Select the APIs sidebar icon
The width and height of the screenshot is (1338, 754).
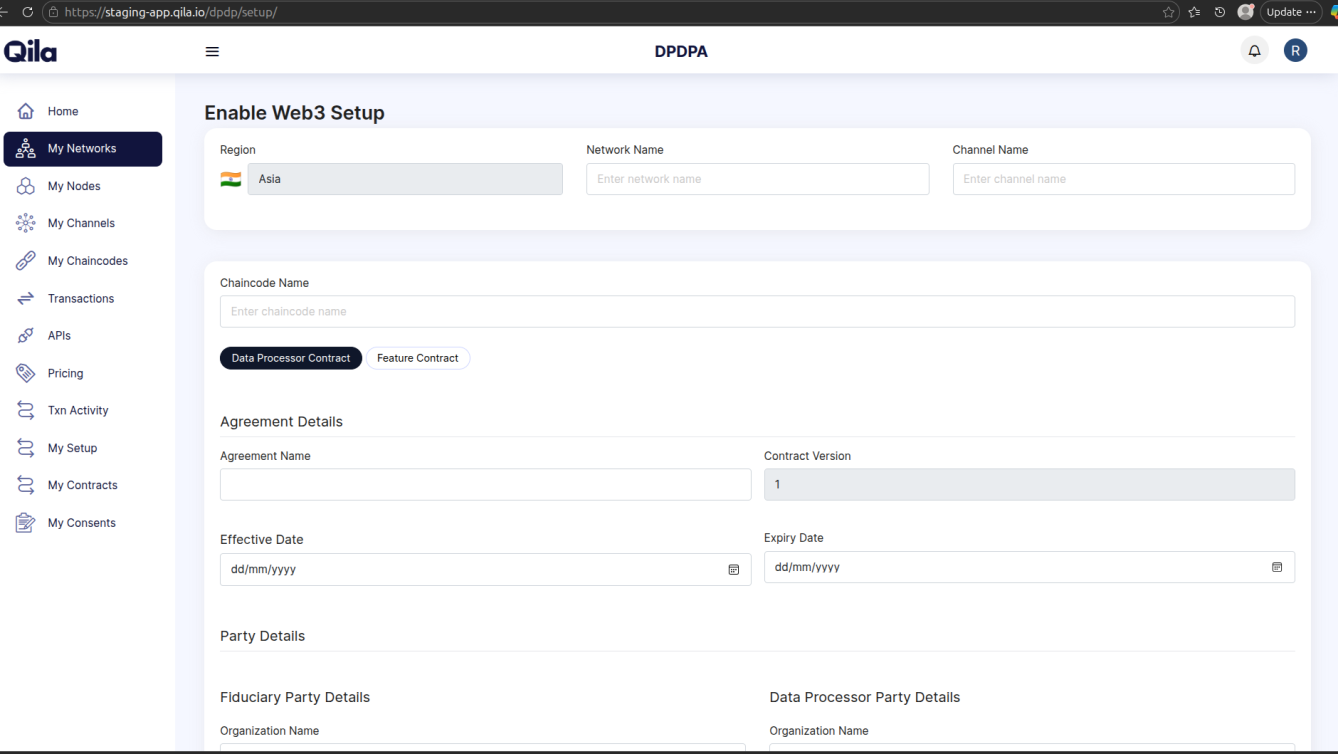[25, 335]
